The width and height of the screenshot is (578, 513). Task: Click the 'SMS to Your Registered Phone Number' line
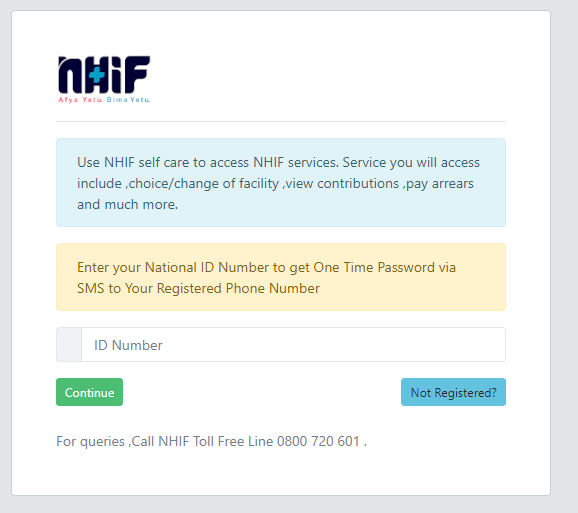pos(198,289)
